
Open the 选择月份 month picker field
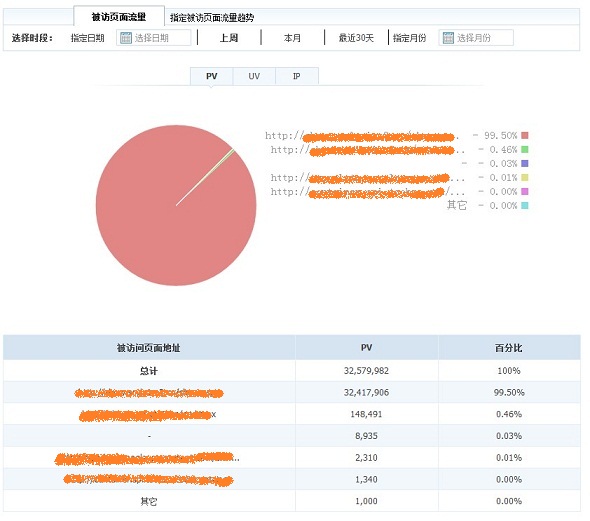pos(476,38)
